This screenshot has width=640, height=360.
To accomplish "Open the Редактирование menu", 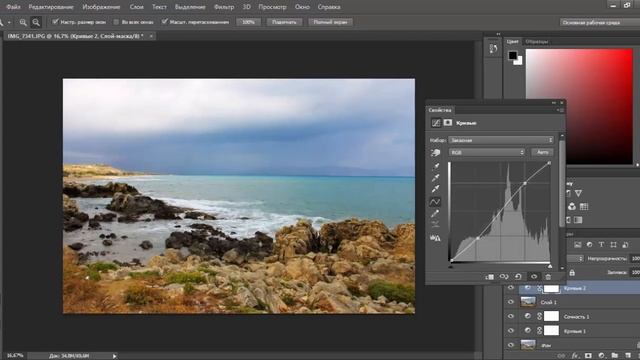I will click(51, 7).
